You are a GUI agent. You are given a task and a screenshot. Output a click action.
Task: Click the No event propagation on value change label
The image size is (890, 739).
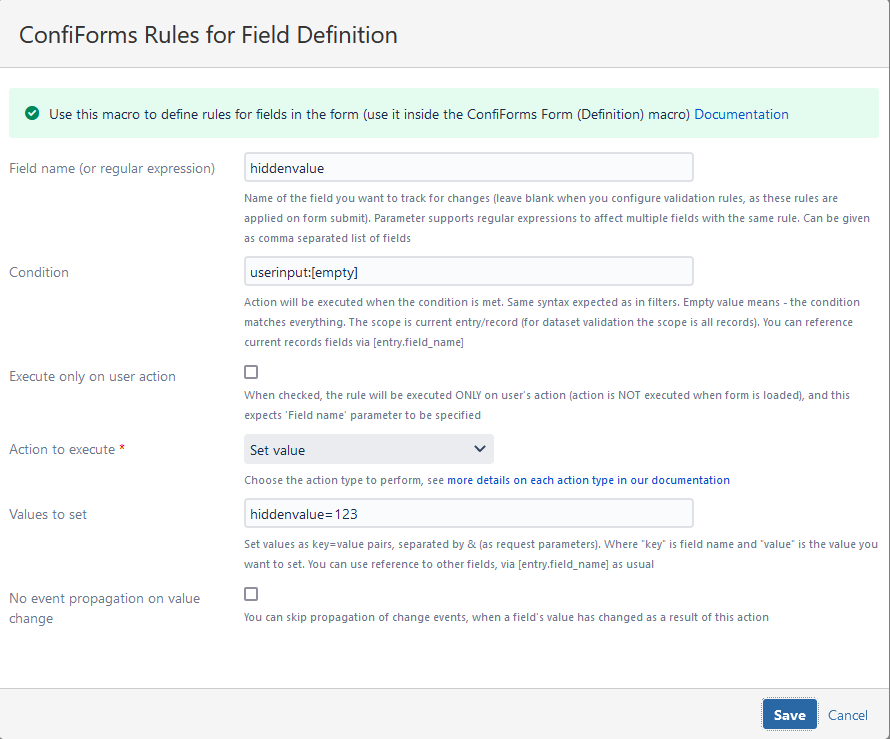(x=104, y=608)
